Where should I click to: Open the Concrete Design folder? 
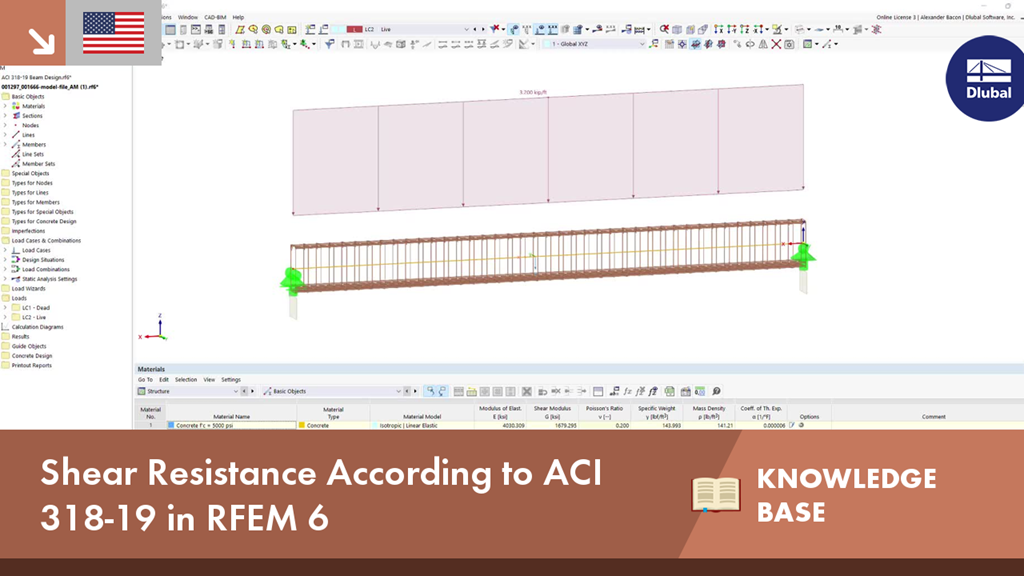click(x=31, y=356)
